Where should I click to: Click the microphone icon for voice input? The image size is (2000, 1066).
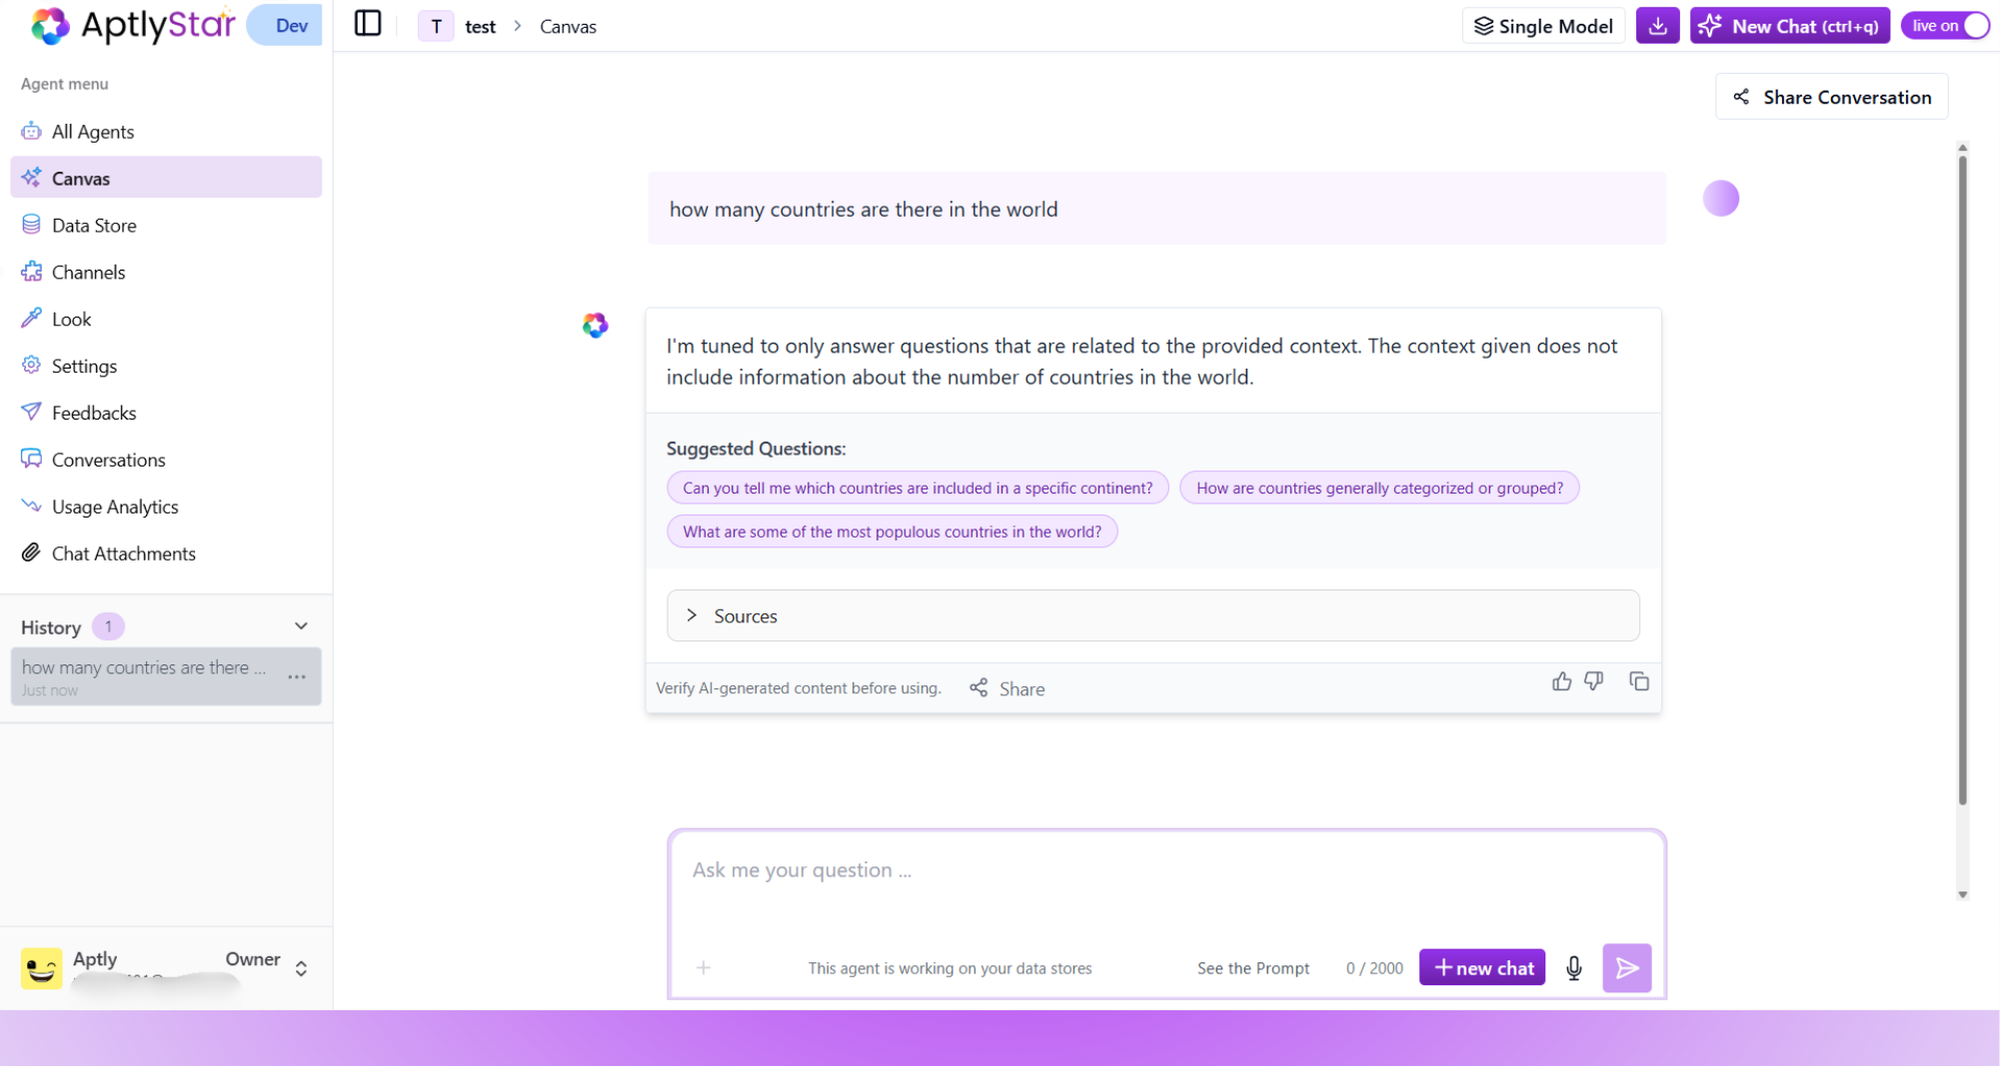[x=1573, y=968]
